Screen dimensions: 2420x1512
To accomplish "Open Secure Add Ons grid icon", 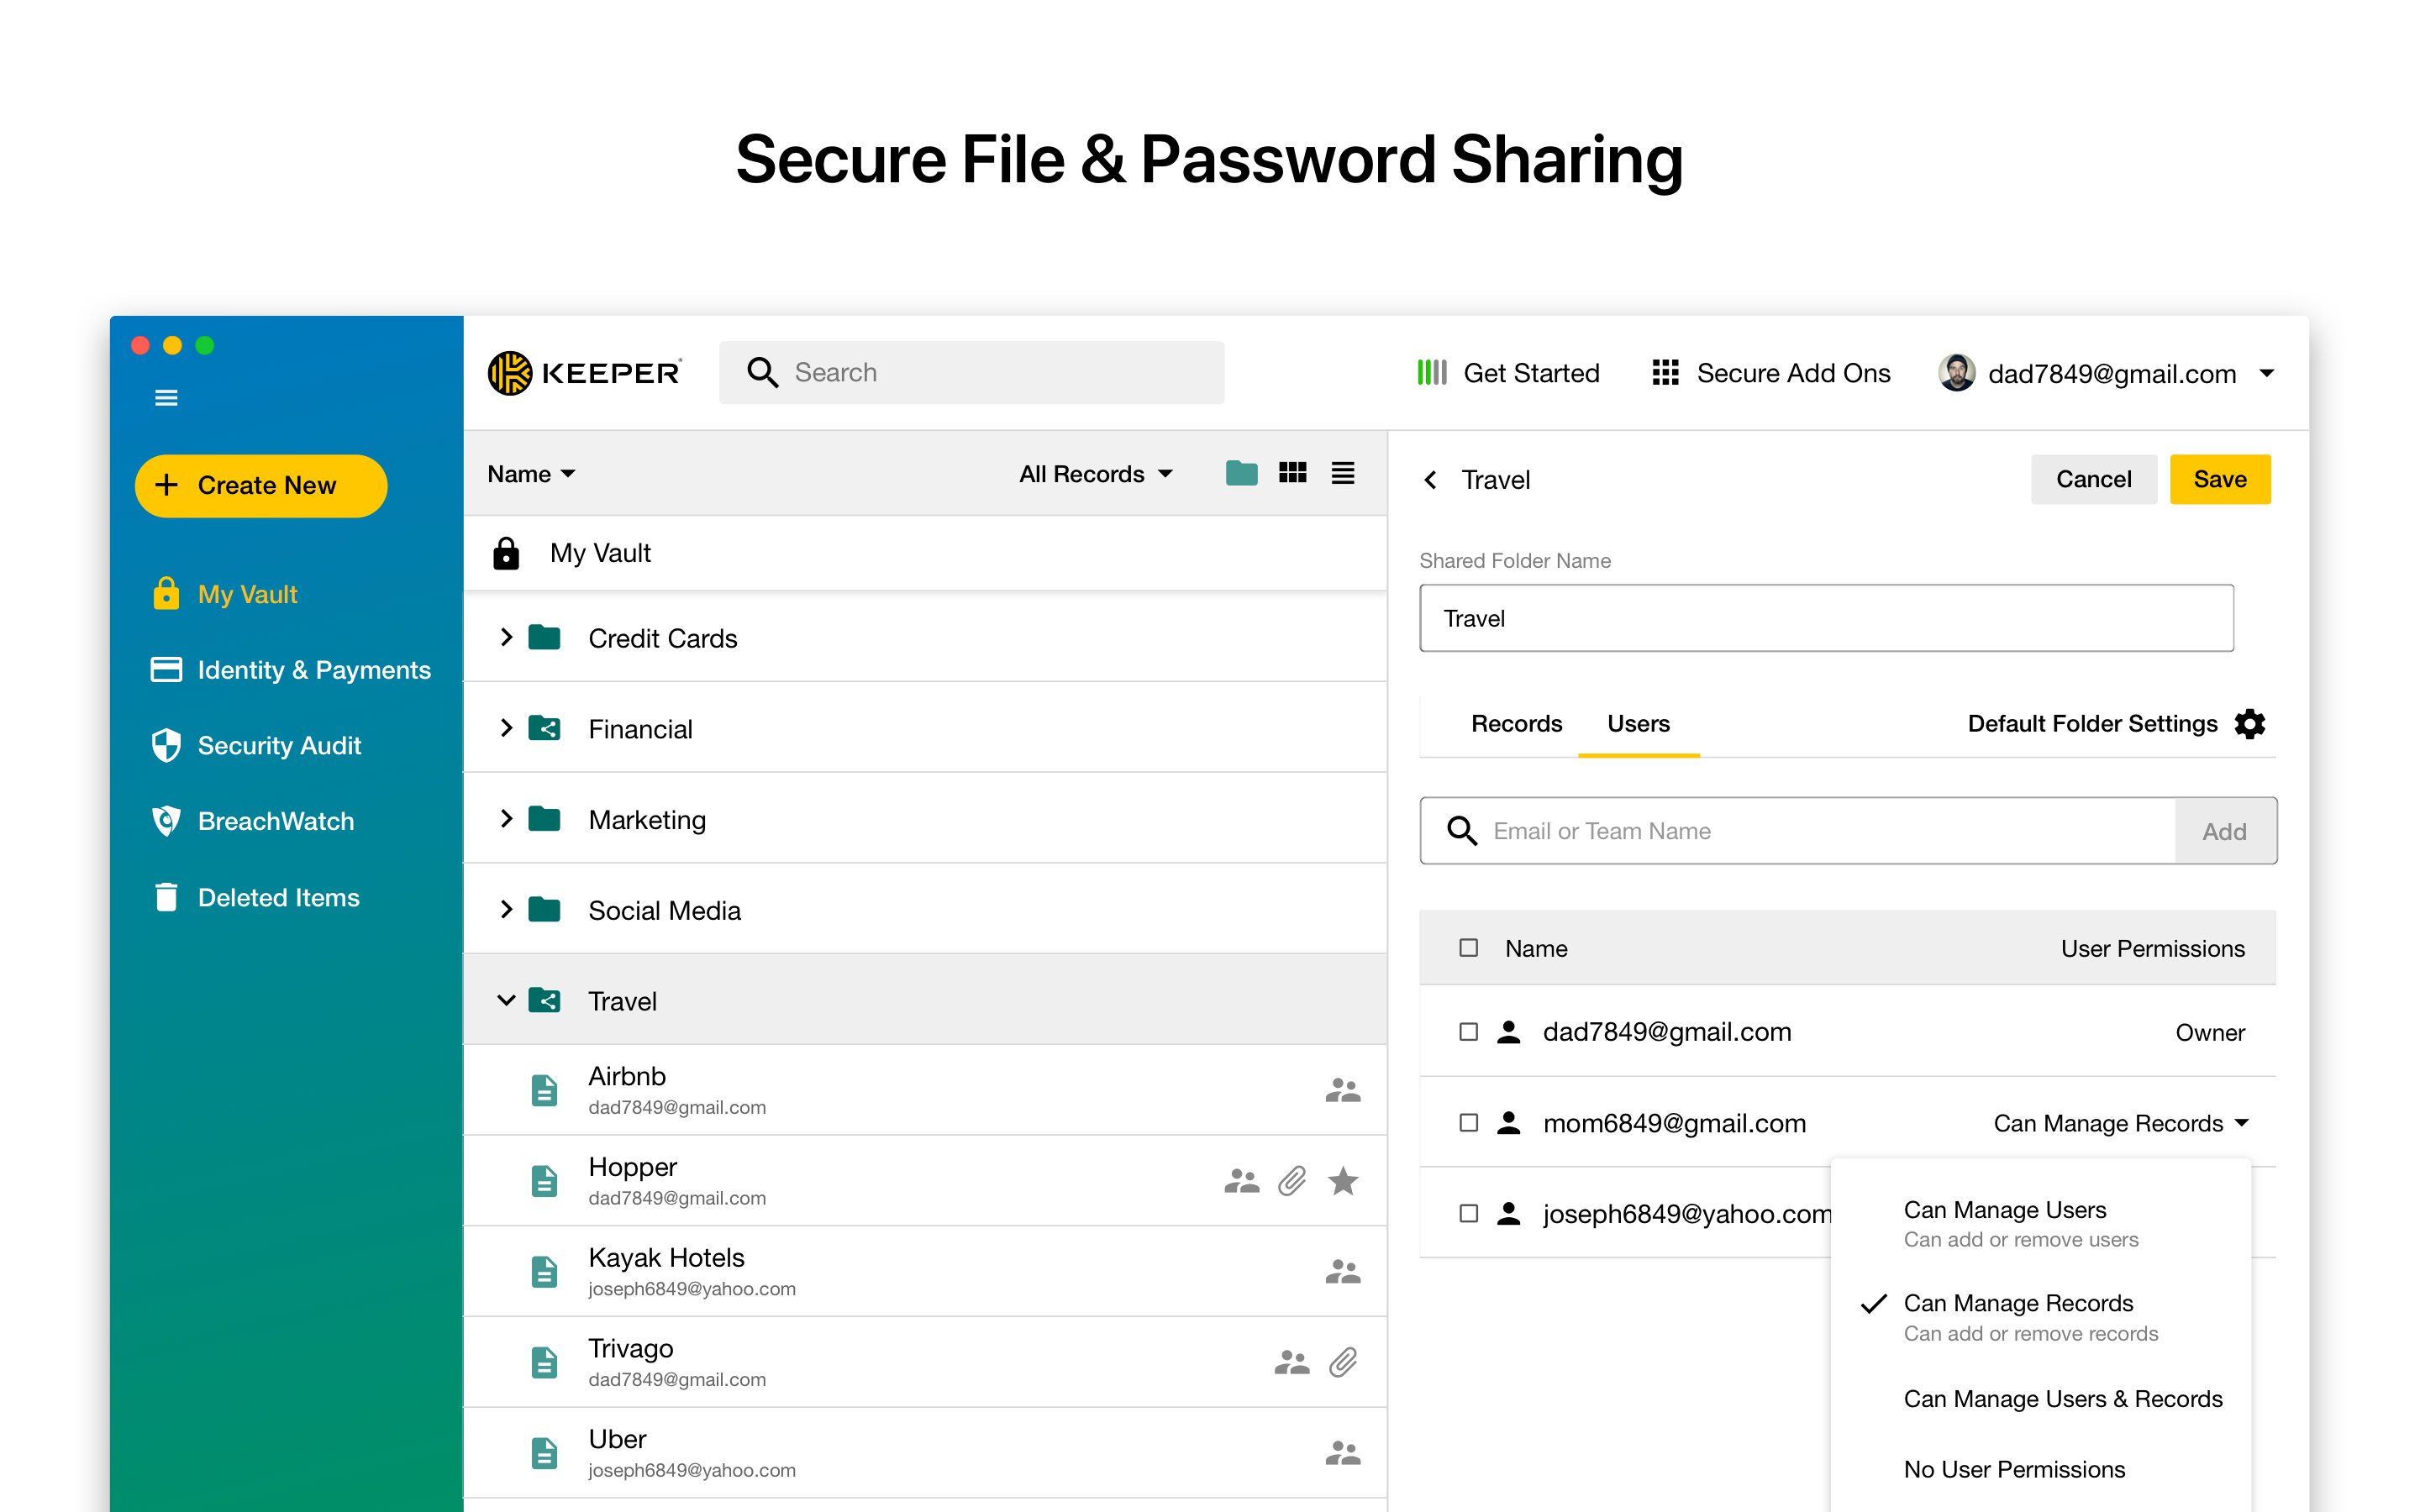I will [x=1665, y=373].
